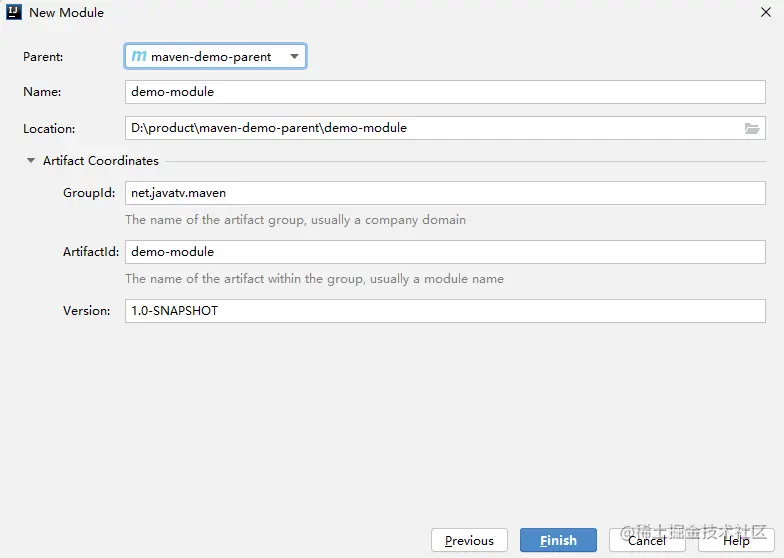Viewport: 784px width, 558px height.
Task: Click the folder browse icon in Location field
Action: [752, 128]
